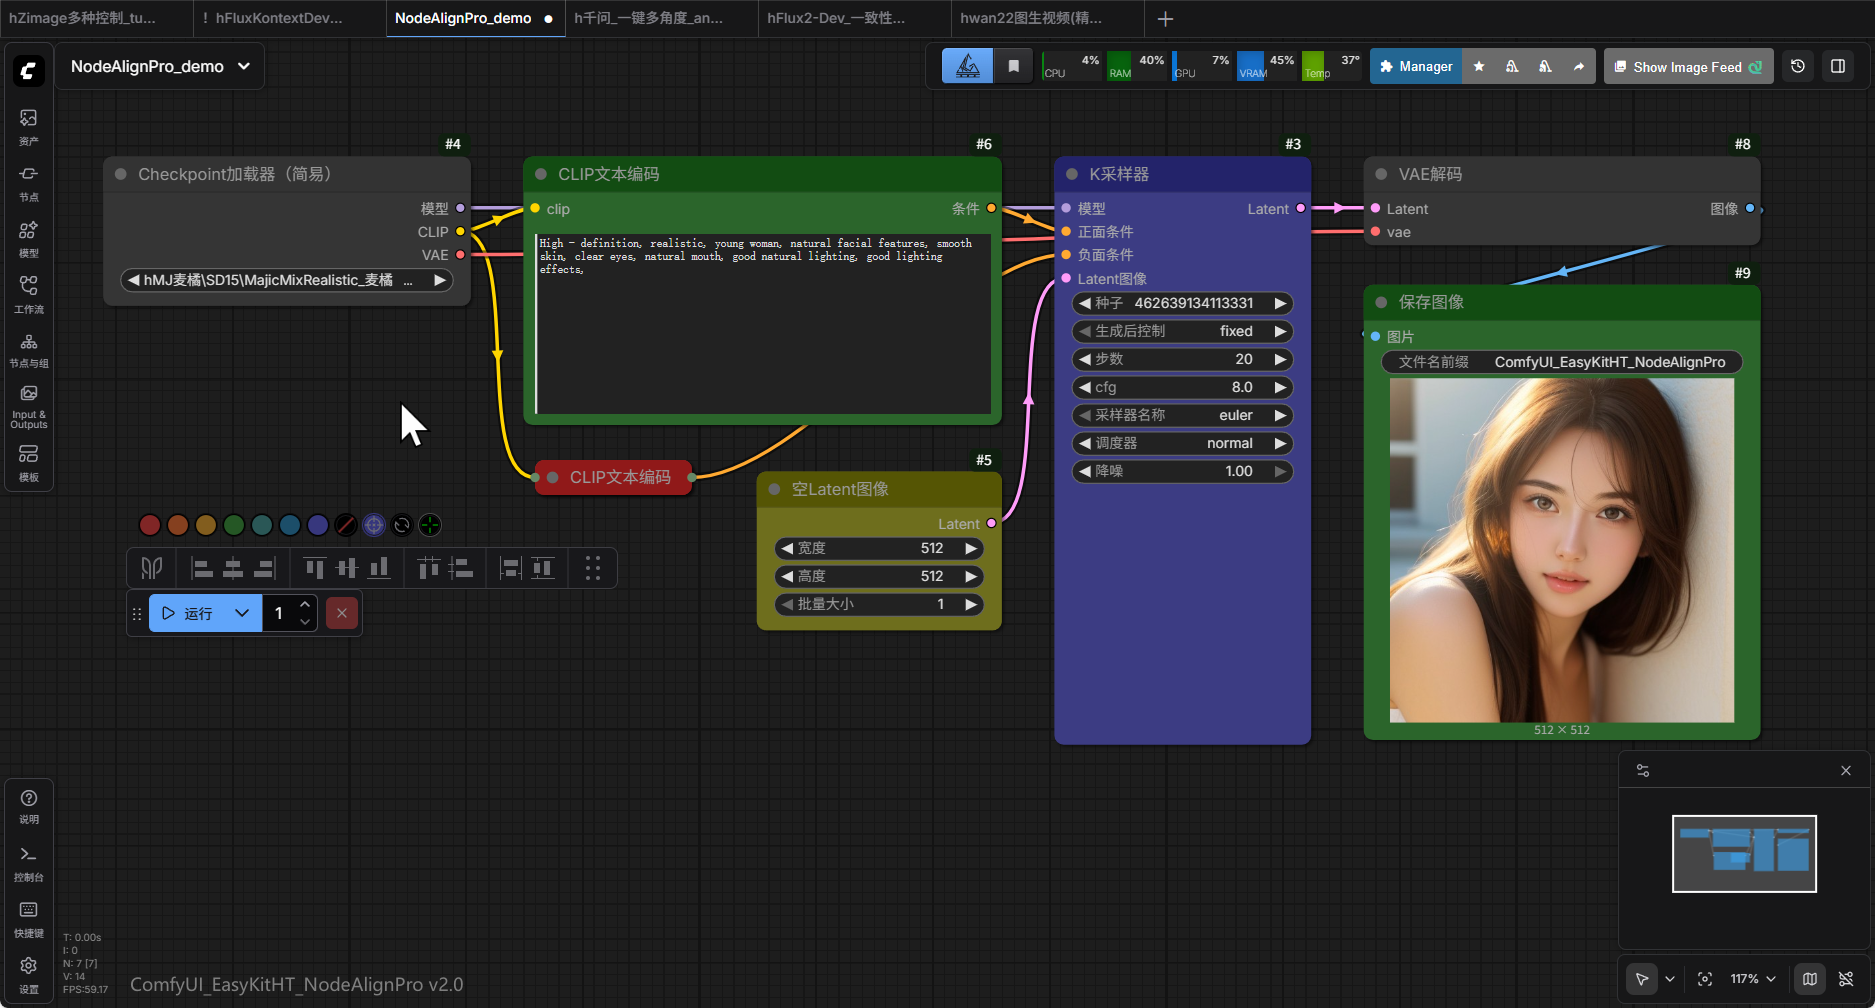Image resolution: width=1875 pixels, height=1008 pixels.
Task: Open the 模型 model library panel
Action: [29, 239]
